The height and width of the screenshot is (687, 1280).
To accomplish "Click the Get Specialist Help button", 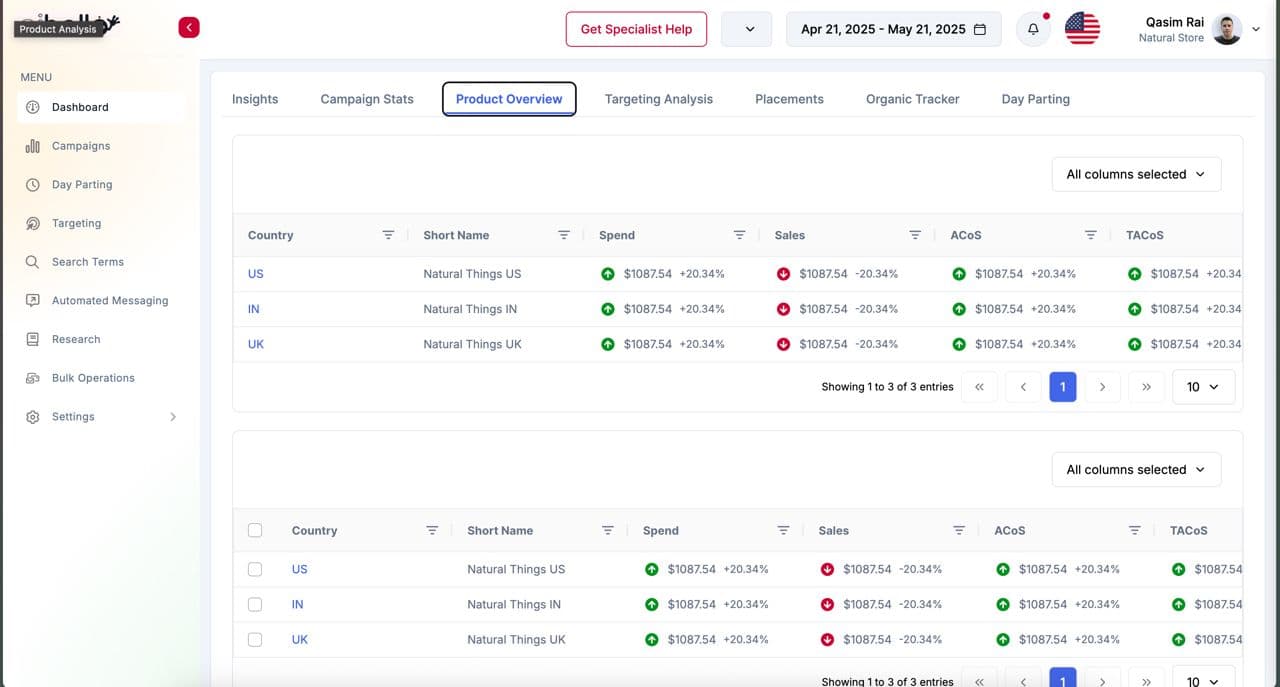I will coord(636,29).
